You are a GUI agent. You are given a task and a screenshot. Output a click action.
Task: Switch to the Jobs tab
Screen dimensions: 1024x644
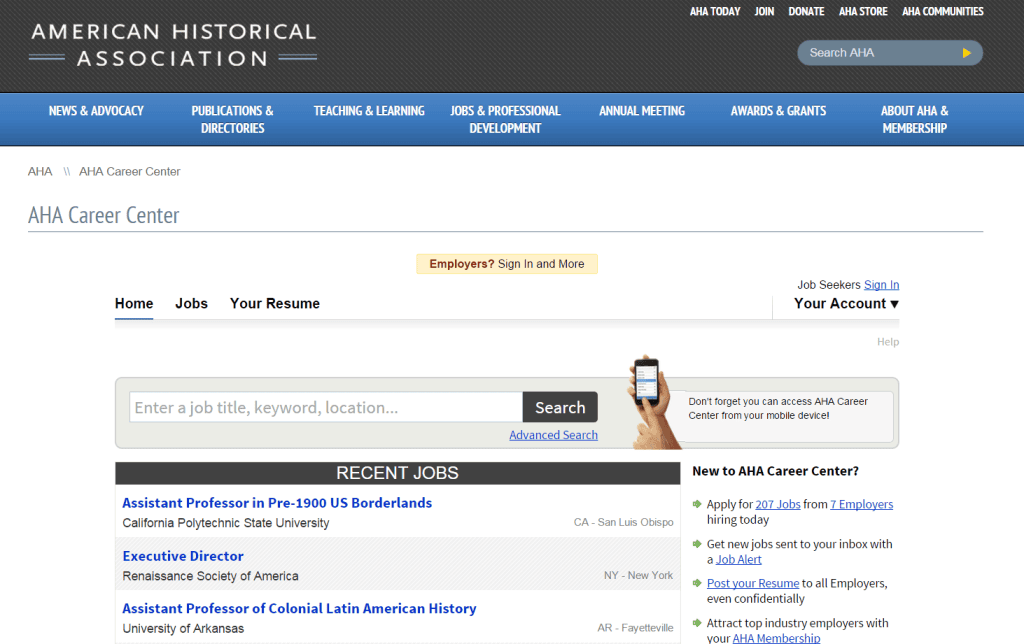click(x=191, y=304)
